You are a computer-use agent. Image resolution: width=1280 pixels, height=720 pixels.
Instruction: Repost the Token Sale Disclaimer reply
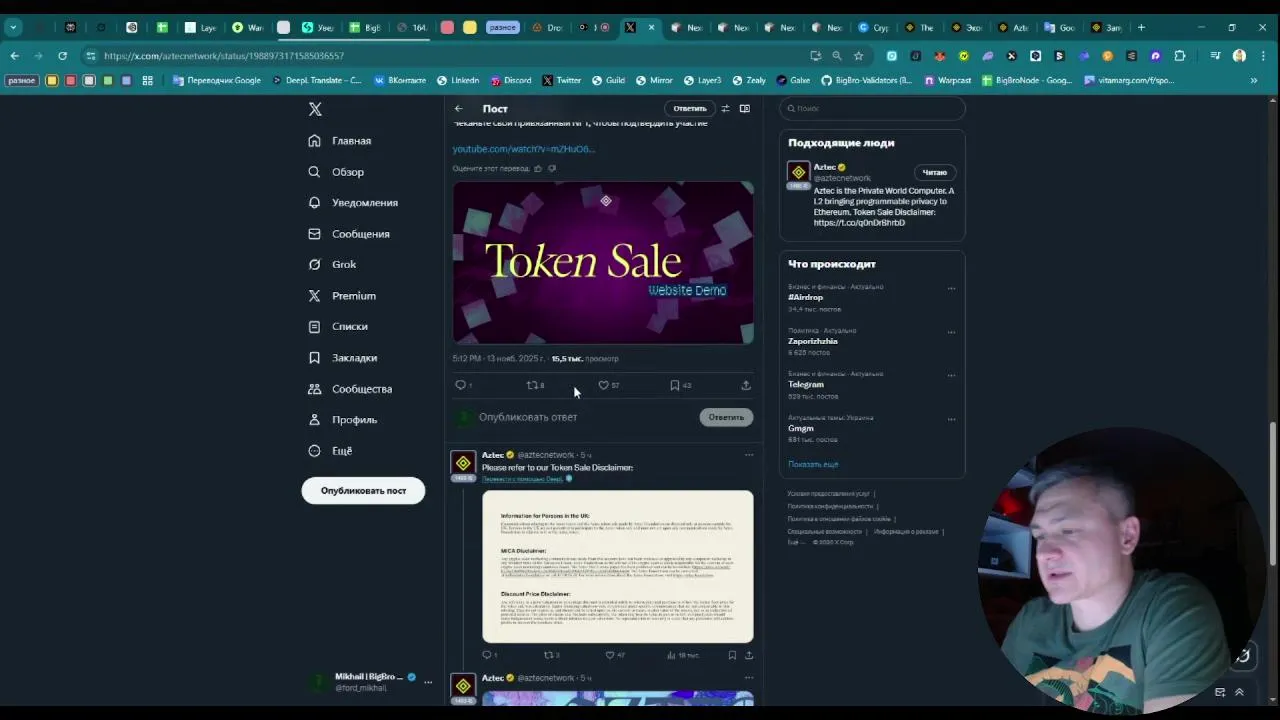548,655
